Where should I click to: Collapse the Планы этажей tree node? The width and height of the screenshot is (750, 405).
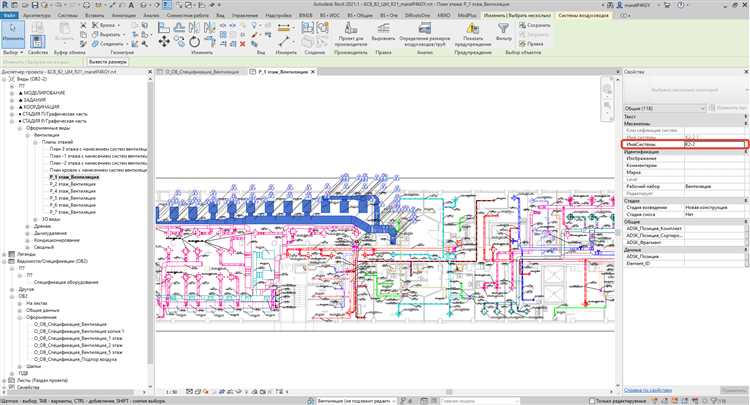35,142
